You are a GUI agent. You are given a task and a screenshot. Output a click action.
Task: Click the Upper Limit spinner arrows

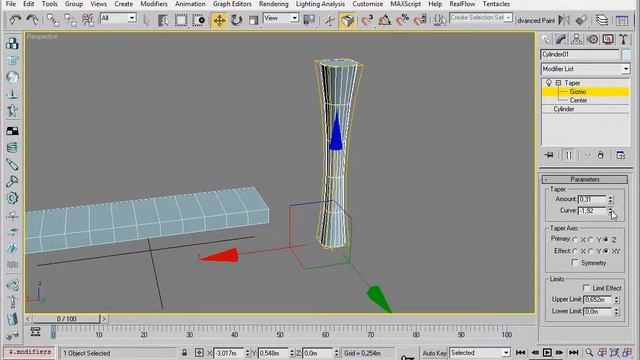(616, 300)
